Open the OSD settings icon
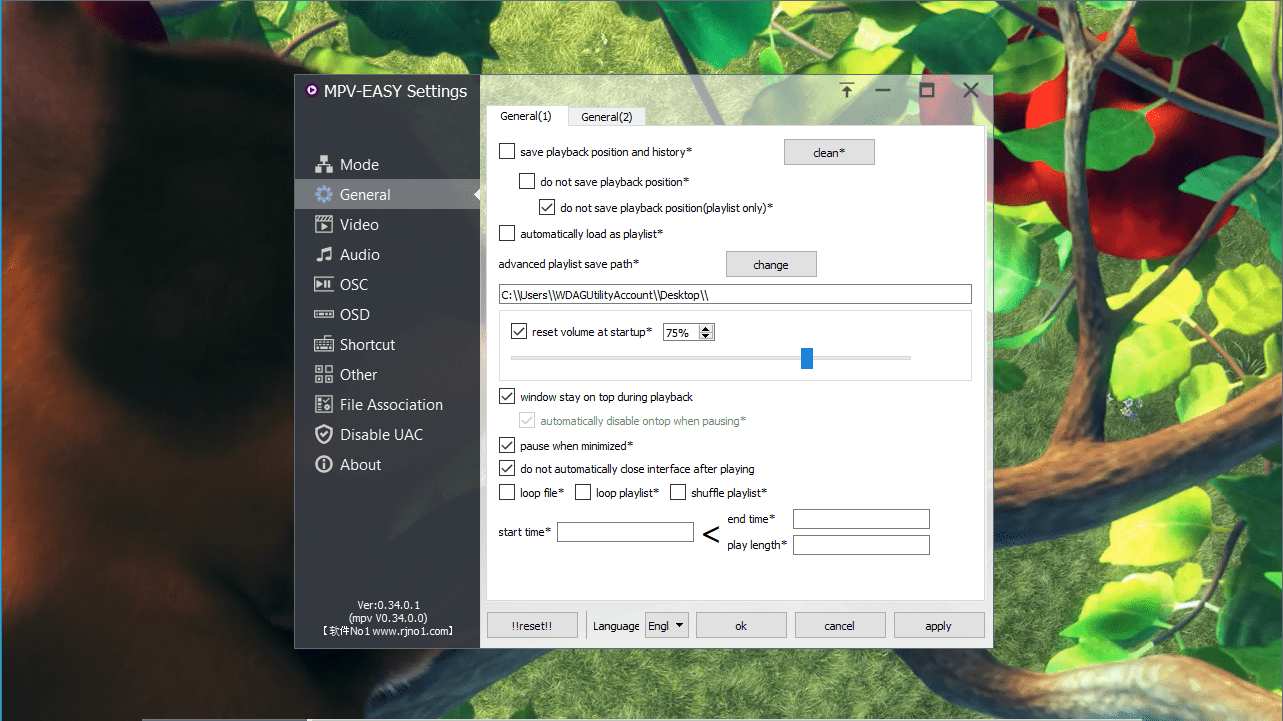The width and height of the screenshot is (1283, 721). (323, 315)
